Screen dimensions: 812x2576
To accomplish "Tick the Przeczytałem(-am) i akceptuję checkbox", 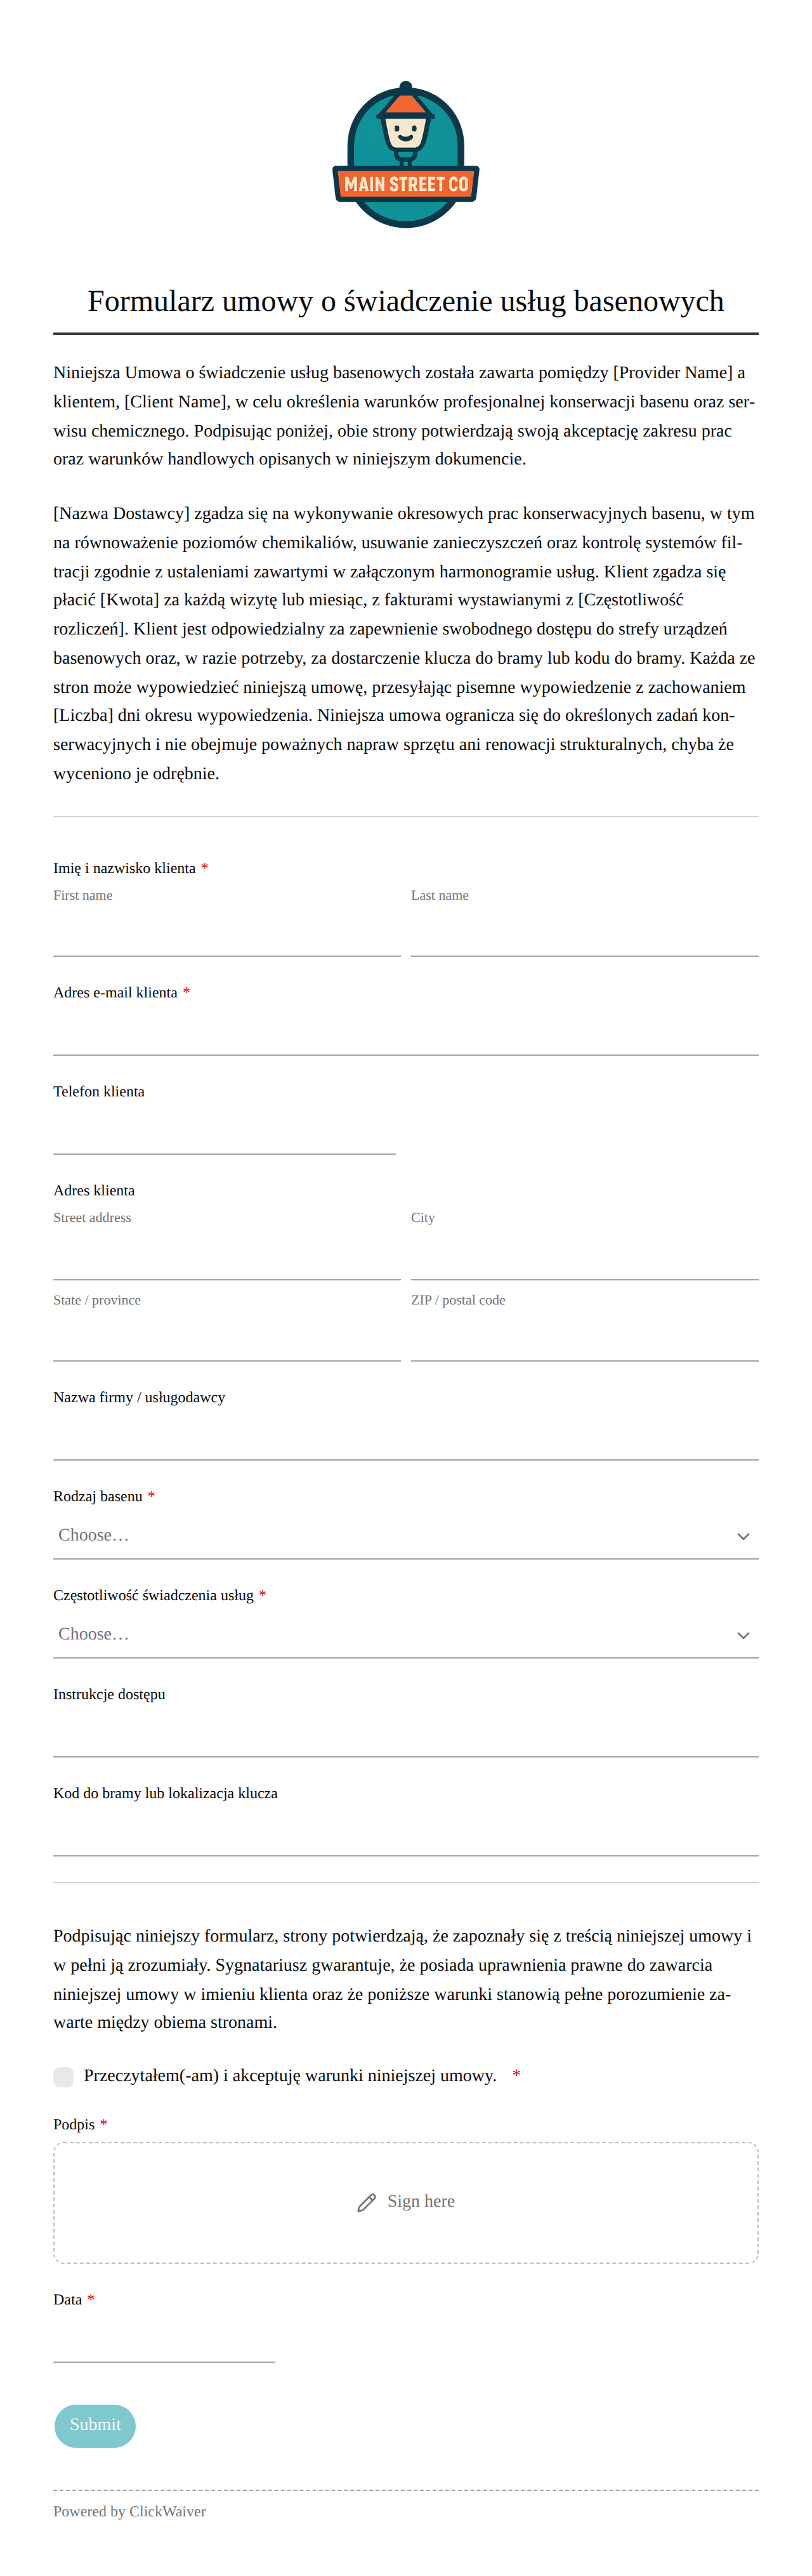I will pyautogui.click(x=64, y=2077).
